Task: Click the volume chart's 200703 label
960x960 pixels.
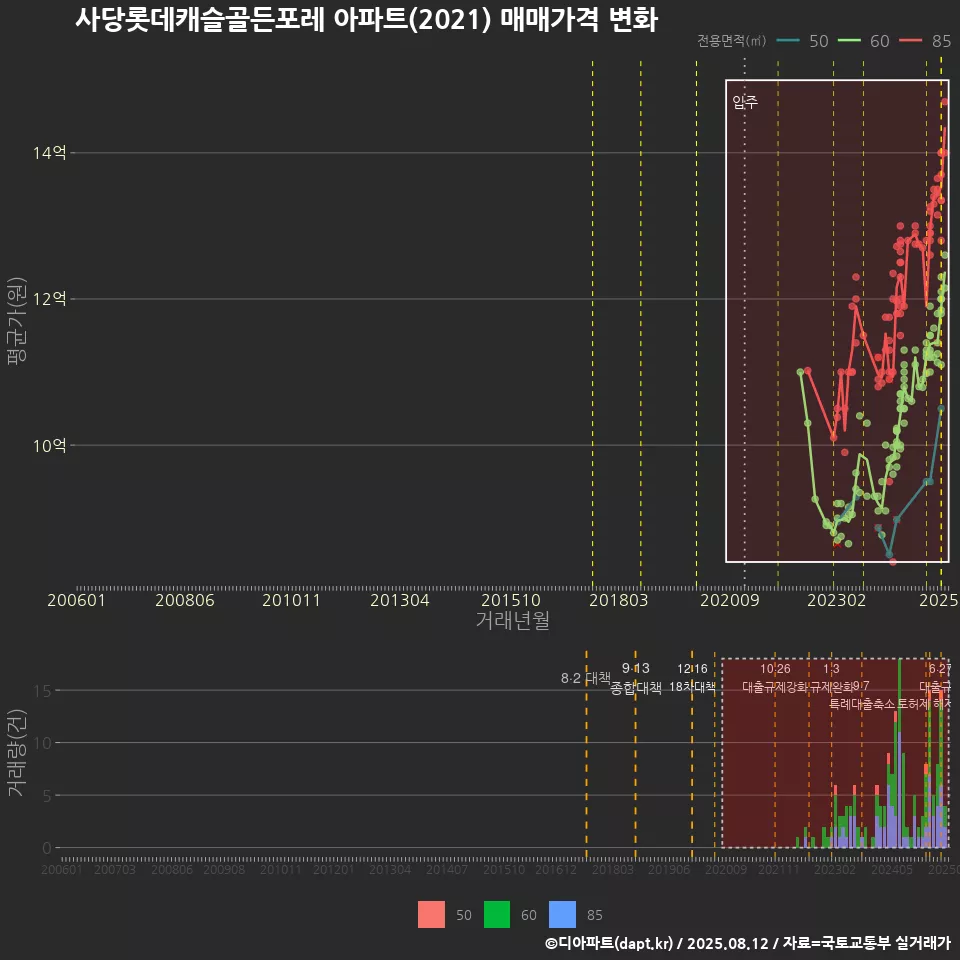Action: pyautogui.click(x=114, y=869)
